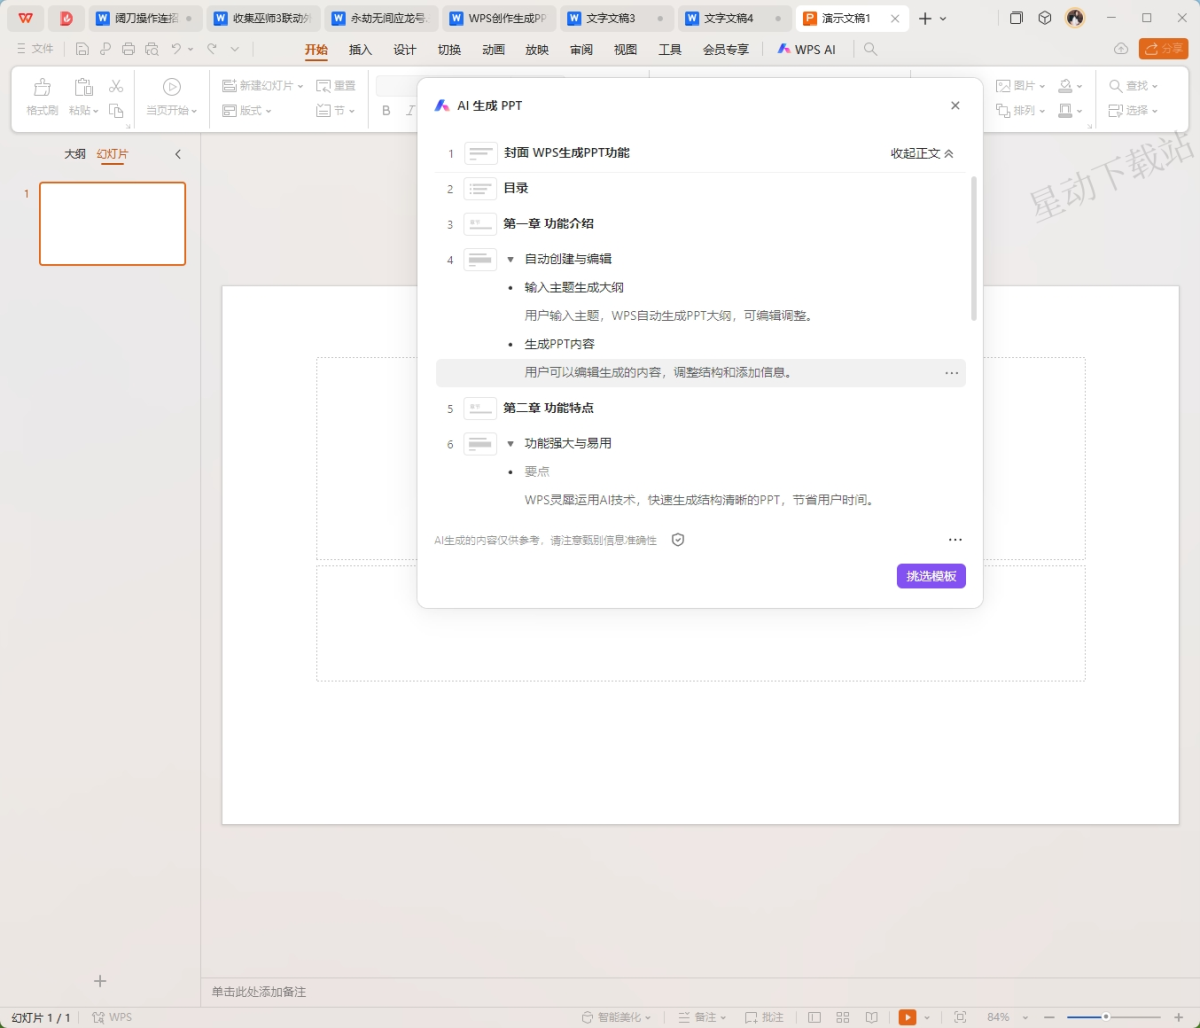Click the Format Painter (格式刷) icon
Viewport: 1200px width, 1028px height.
(x=42, y=87)
